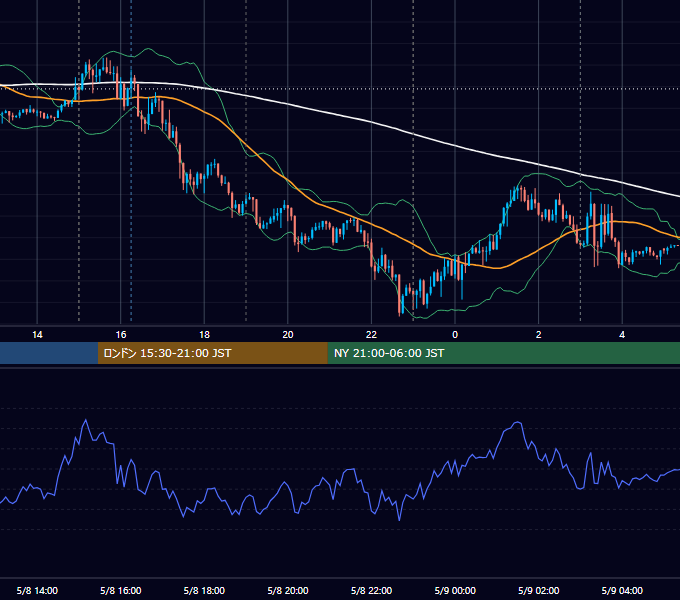Viewport: 680px width, 600px height.
Task: Click the 22 hour axis label
Action: click(x=371, y=335)
